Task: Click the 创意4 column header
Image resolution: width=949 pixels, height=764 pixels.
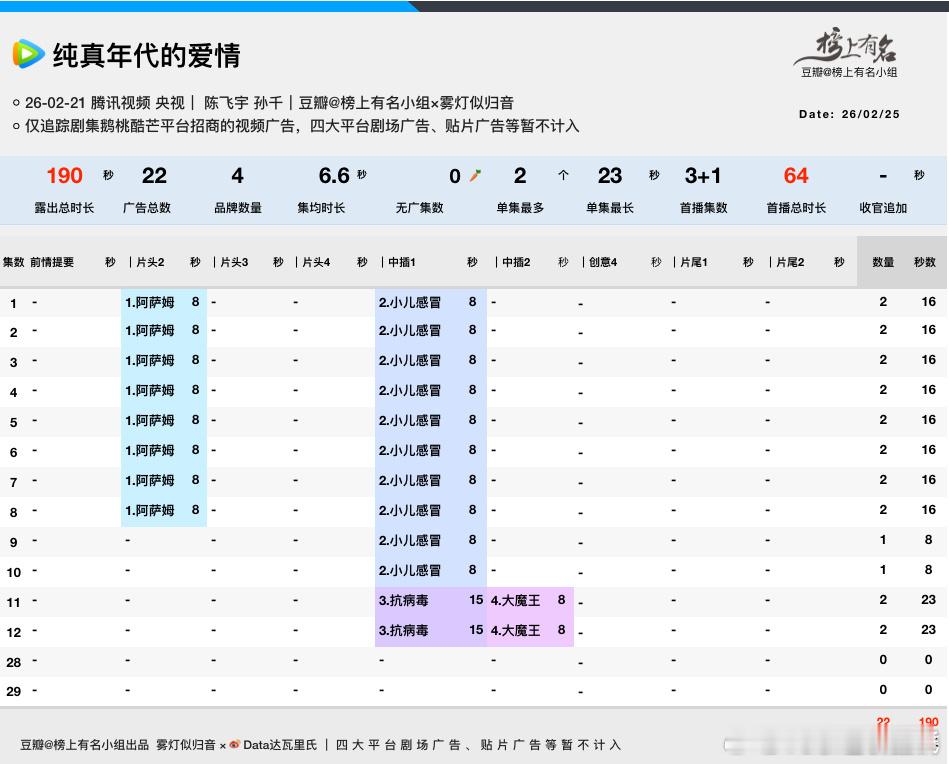Action: (603, 262)
